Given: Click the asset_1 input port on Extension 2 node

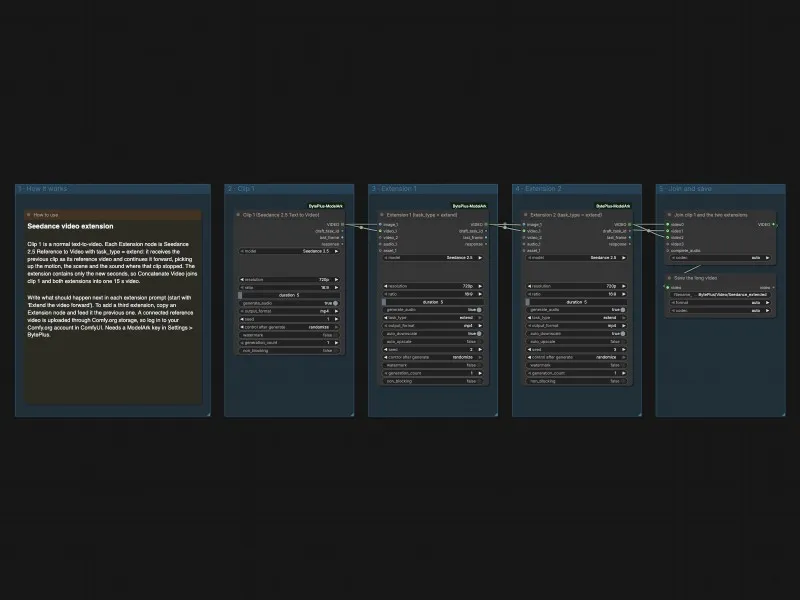Looking at the screenshot, I should coord(524,251).
